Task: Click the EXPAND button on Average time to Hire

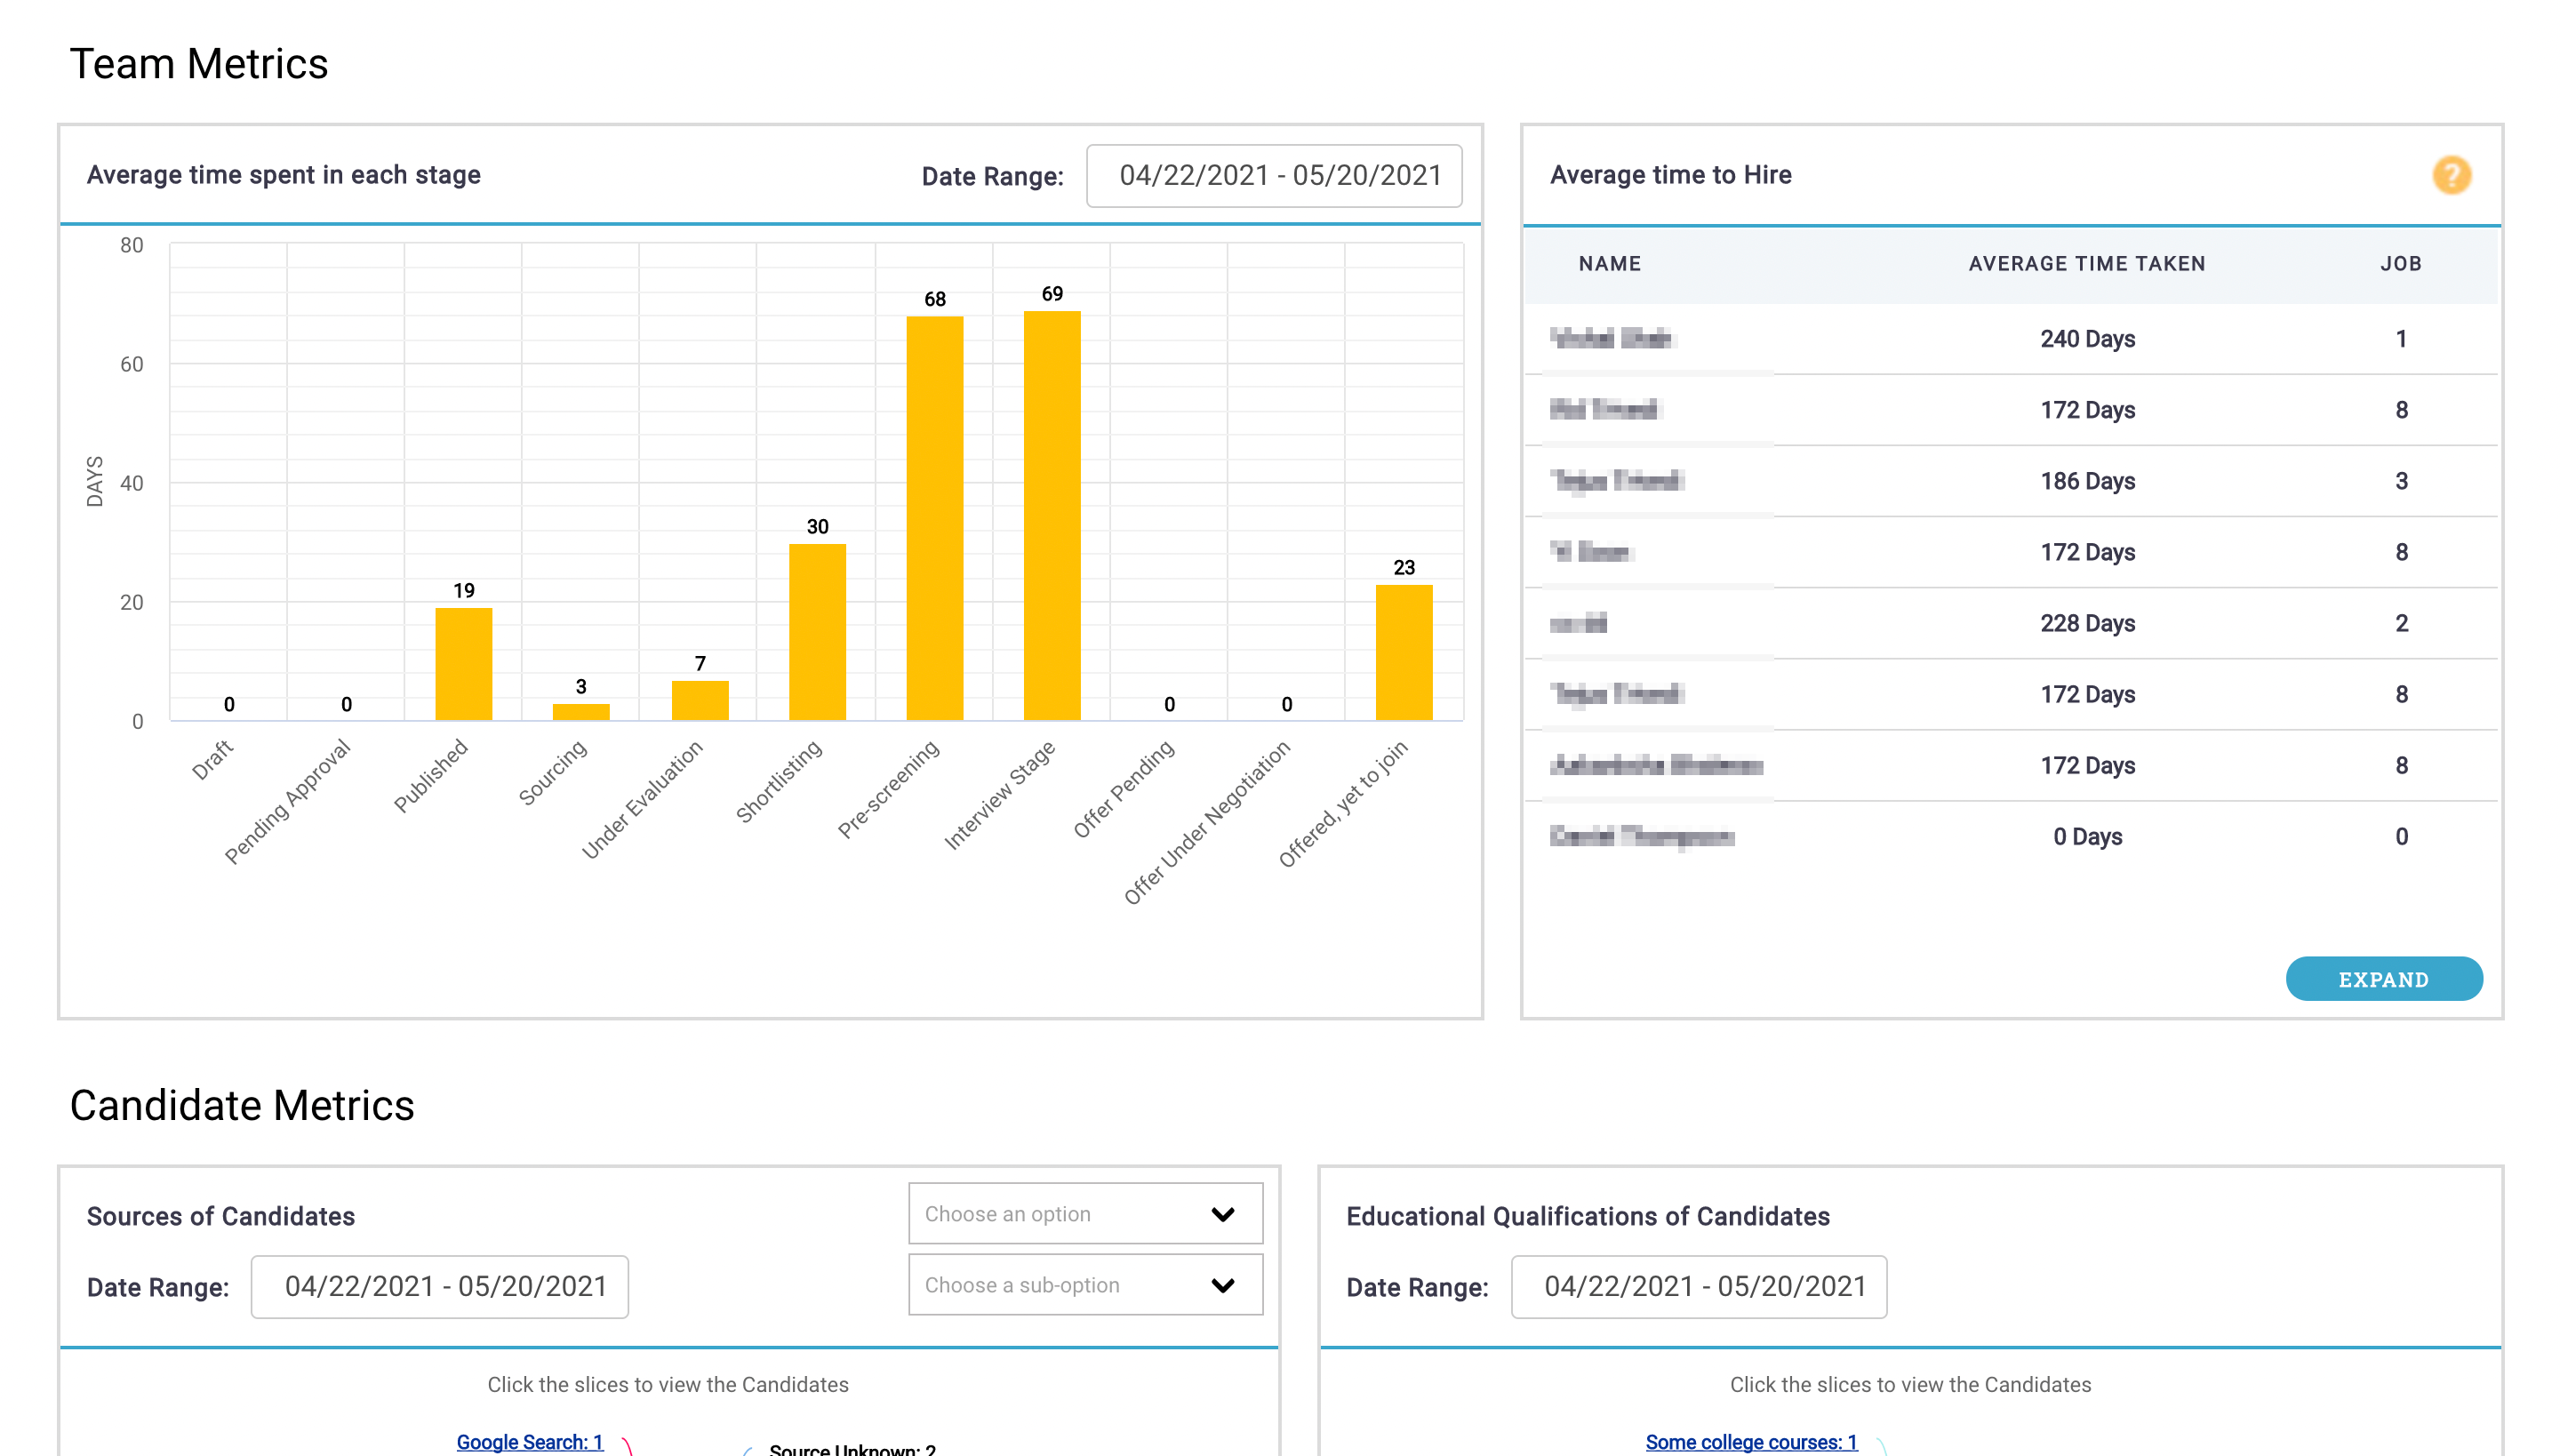Action: [2384, 979]
